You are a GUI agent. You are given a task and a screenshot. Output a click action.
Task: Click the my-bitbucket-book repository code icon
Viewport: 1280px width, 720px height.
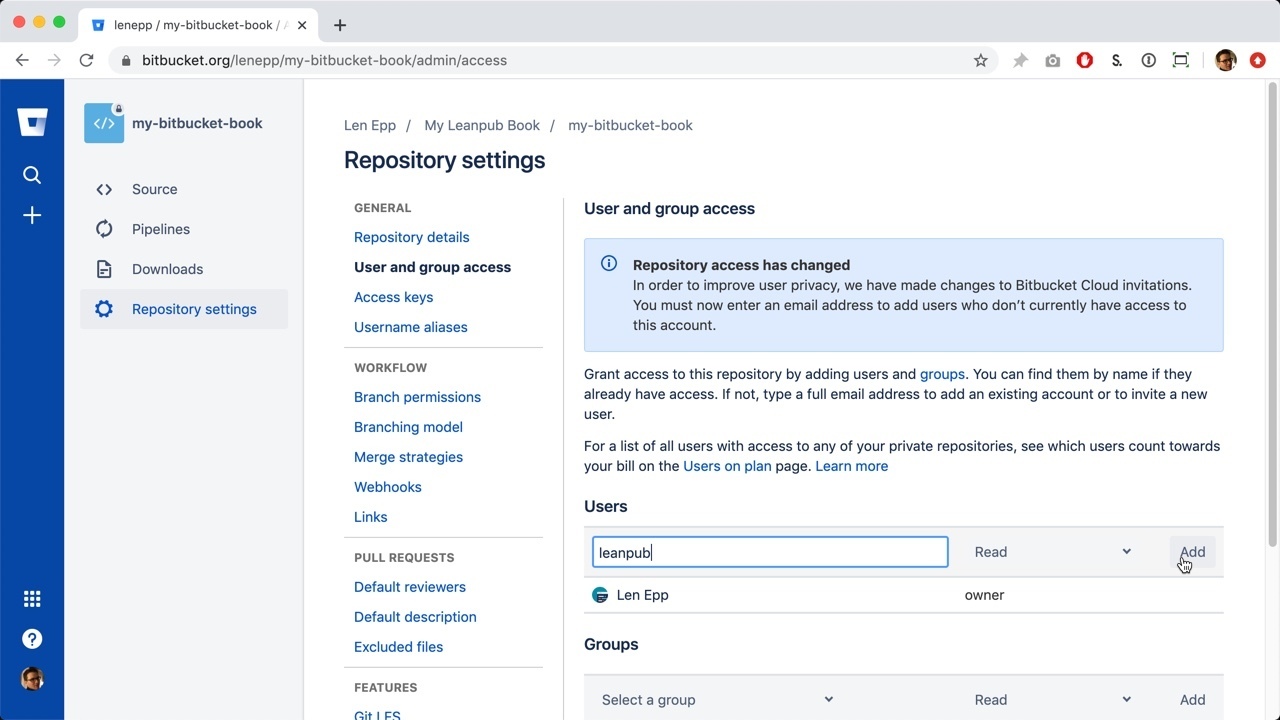point(104,124)
